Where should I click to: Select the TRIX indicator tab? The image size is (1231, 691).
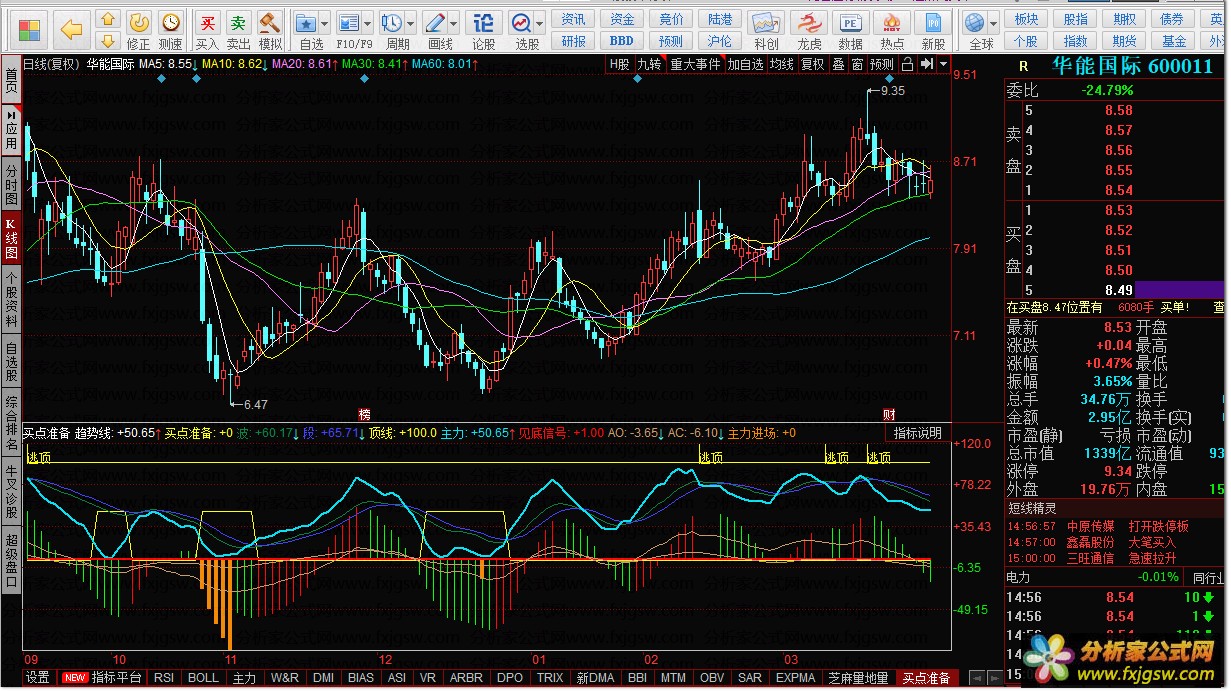coord(550,678)
